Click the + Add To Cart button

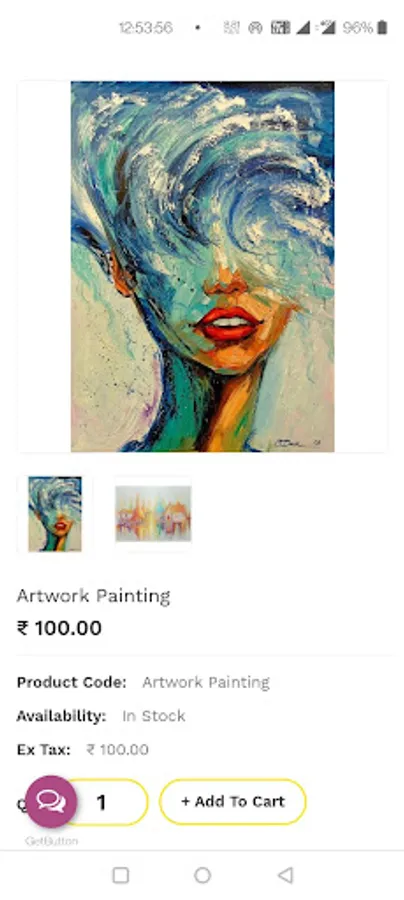233,802
